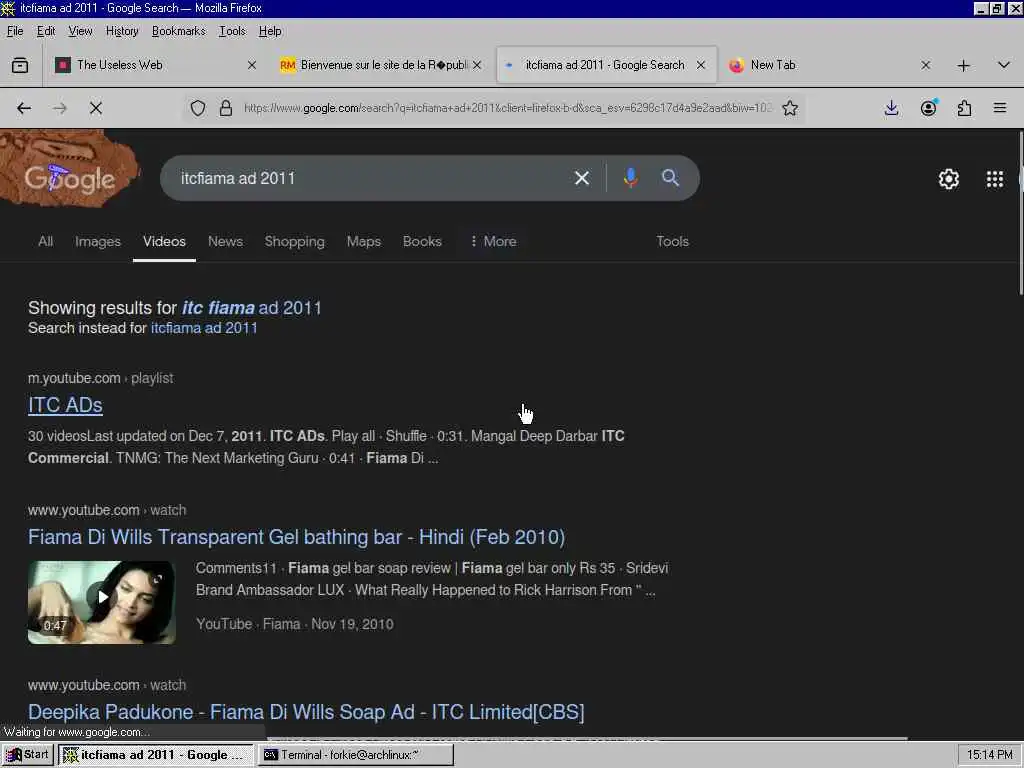The height and width of the screenshot is (768, 1024).
Task: Go back one page in Firefox
Action: 24,108
